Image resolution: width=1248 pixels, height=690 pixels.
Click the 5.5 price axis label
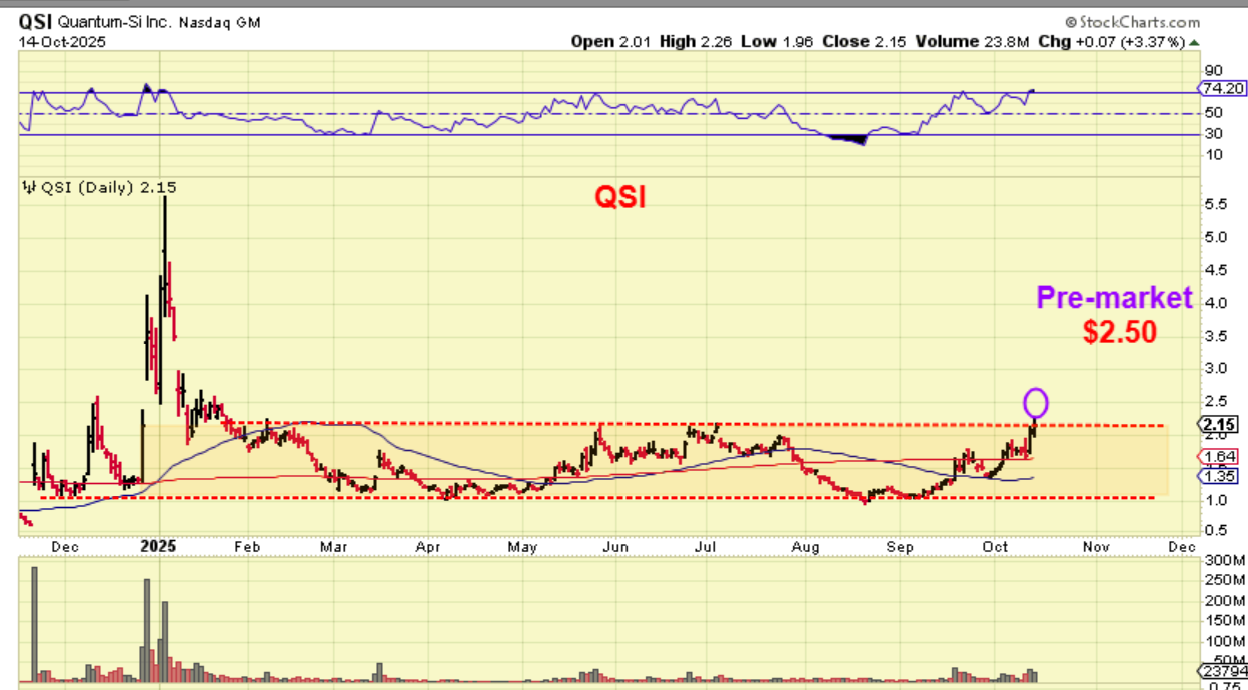pos(1217,204)
